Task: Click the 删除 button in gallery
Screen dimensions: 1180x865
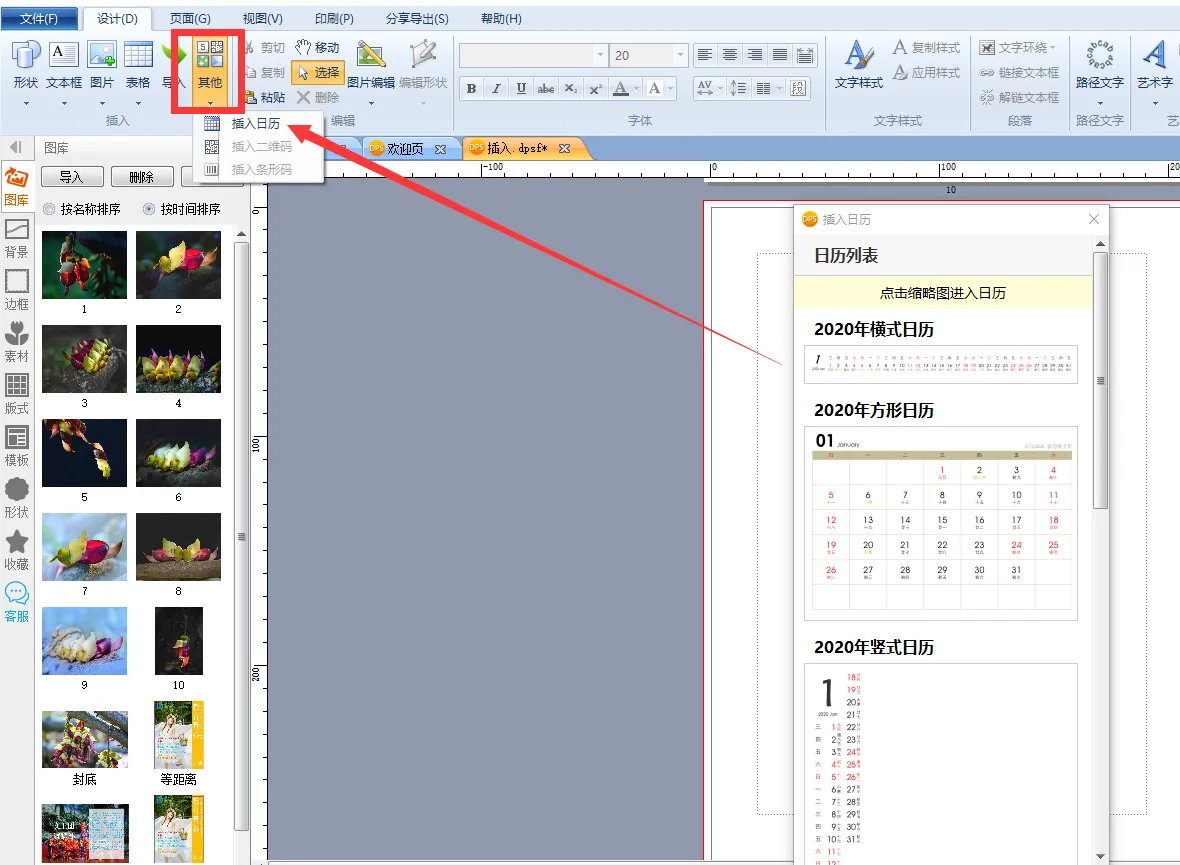Action: point(141,177)
